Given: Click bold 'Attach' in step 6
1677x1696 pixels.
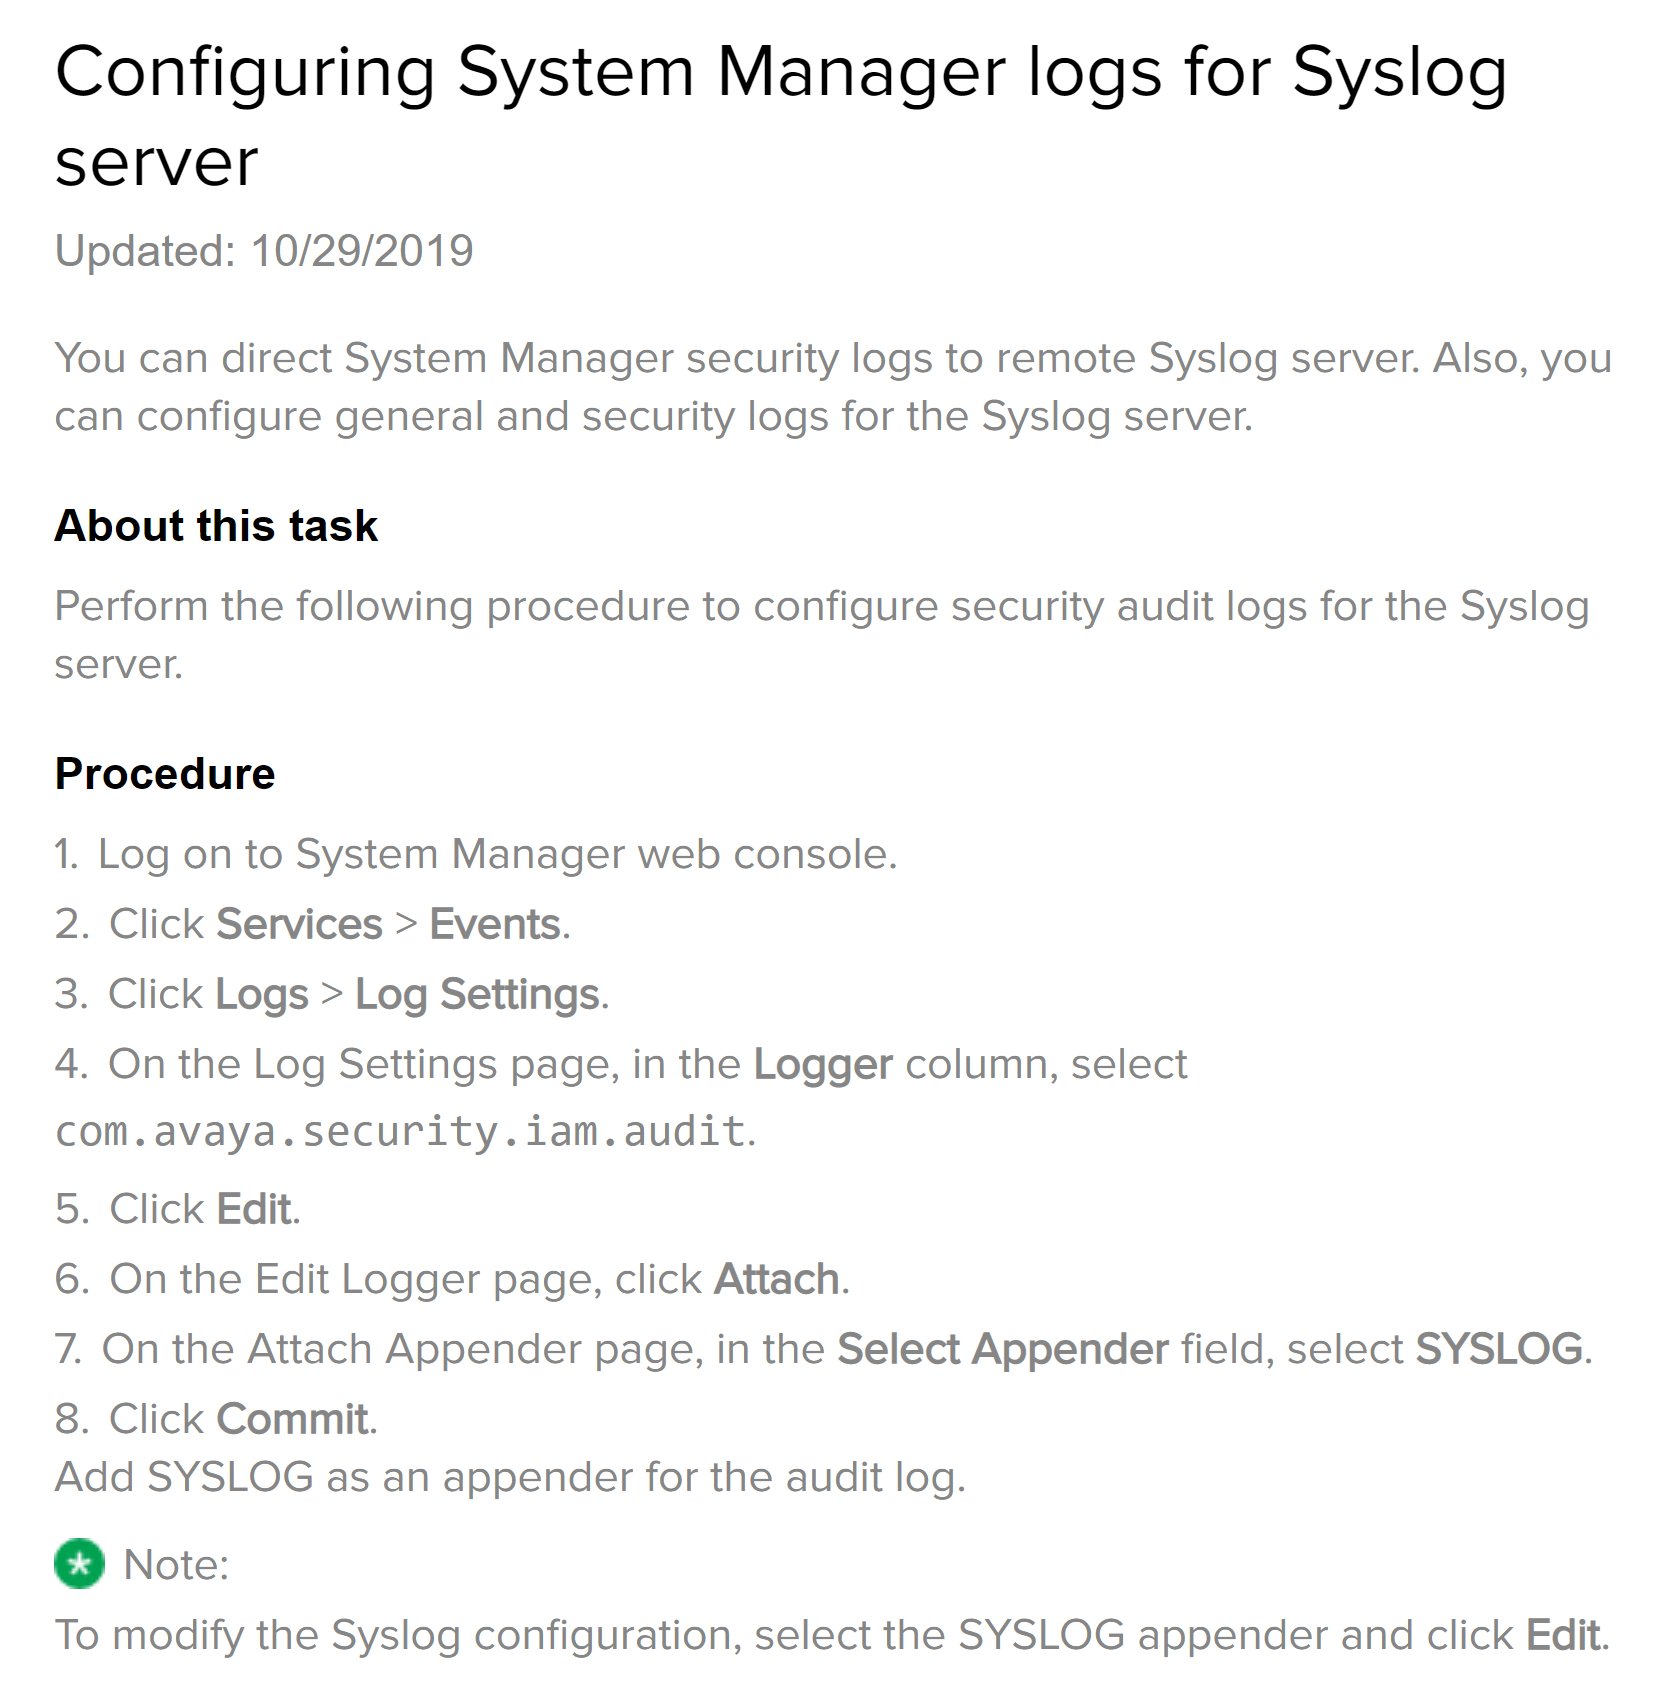Looking at the screenshot, I should pos(776,1279).
